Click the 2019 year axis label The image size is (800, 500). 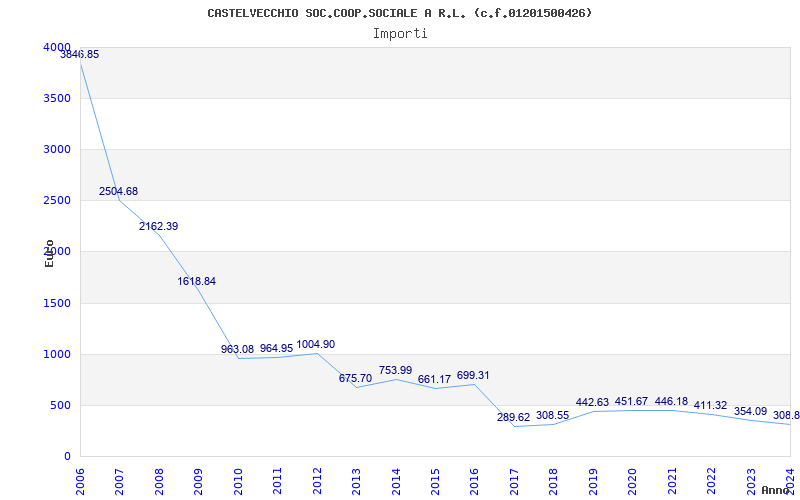click(593, 482)
